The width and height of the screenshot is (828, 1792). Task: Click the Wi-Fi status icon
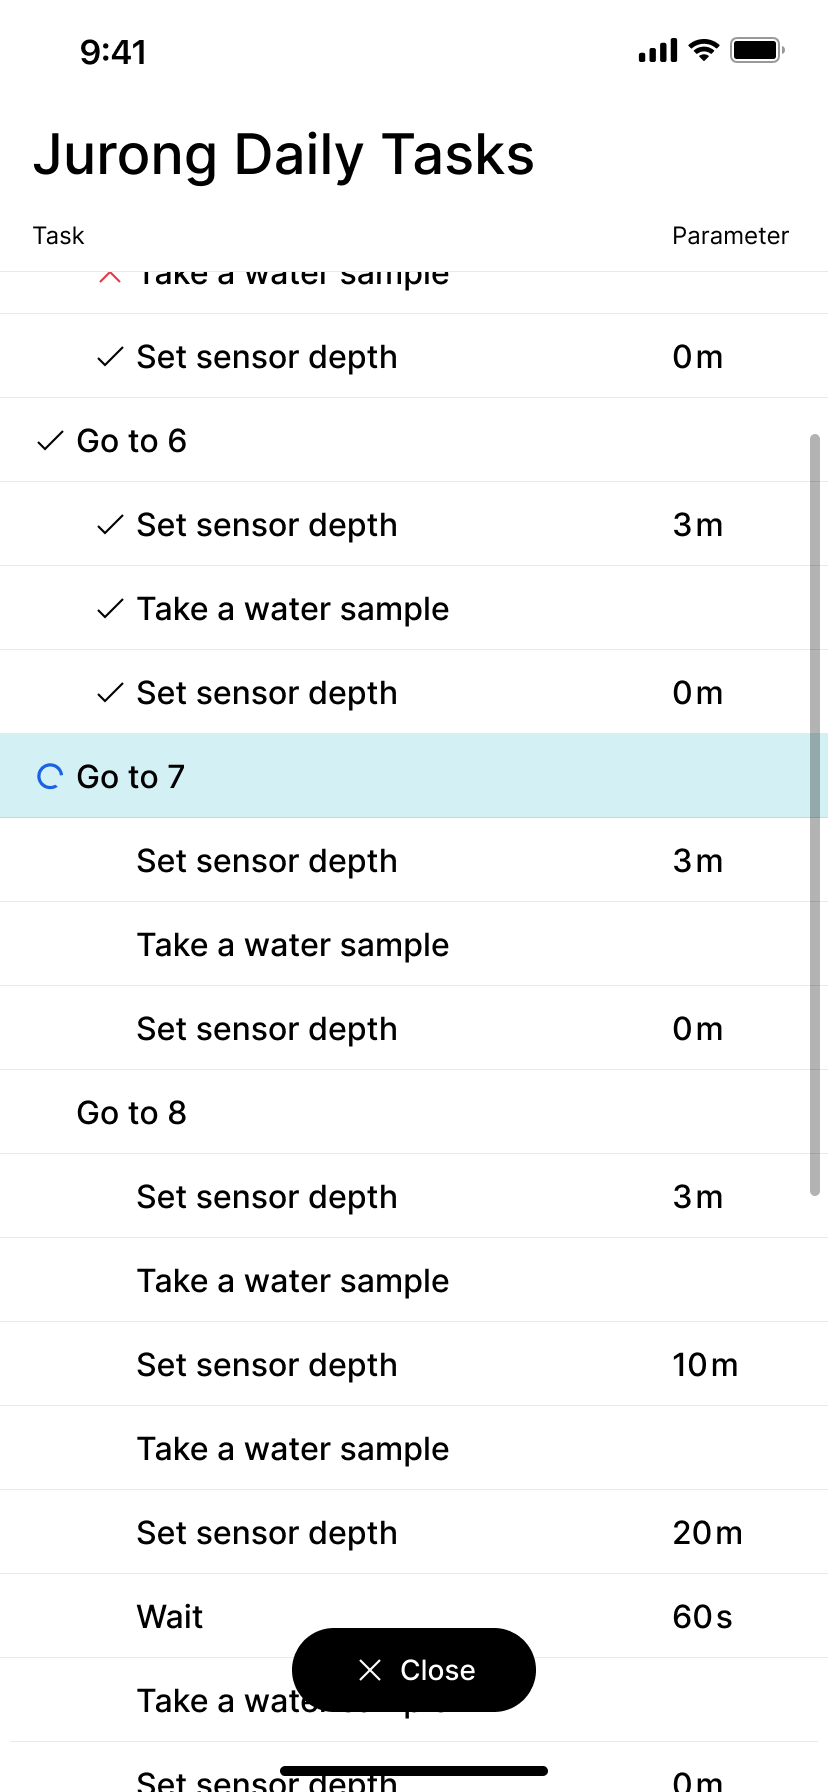click(x=704, y=51)
